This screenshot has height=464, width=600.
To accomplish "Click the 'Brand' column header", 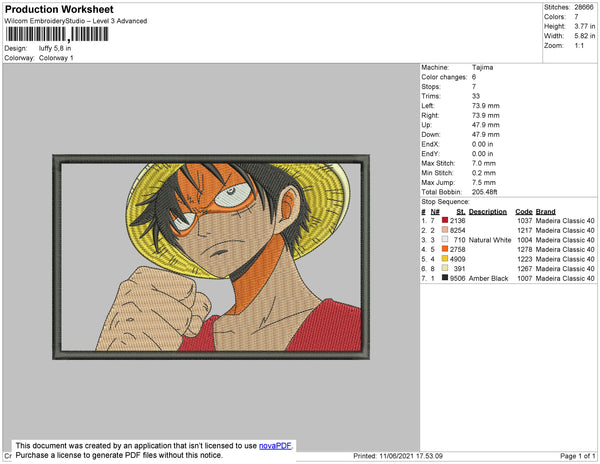I will pyautogui.click(x=545, y=212).
